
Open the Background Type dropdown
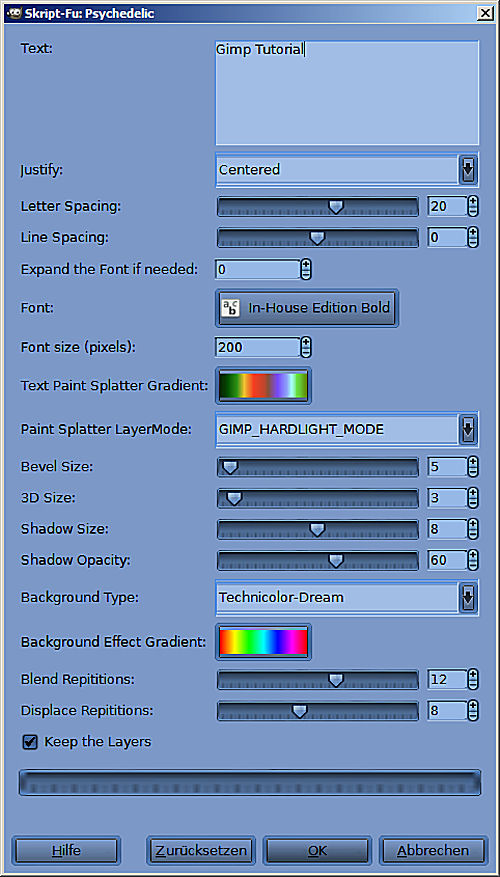pyautogui.click(x=347, y=597)
